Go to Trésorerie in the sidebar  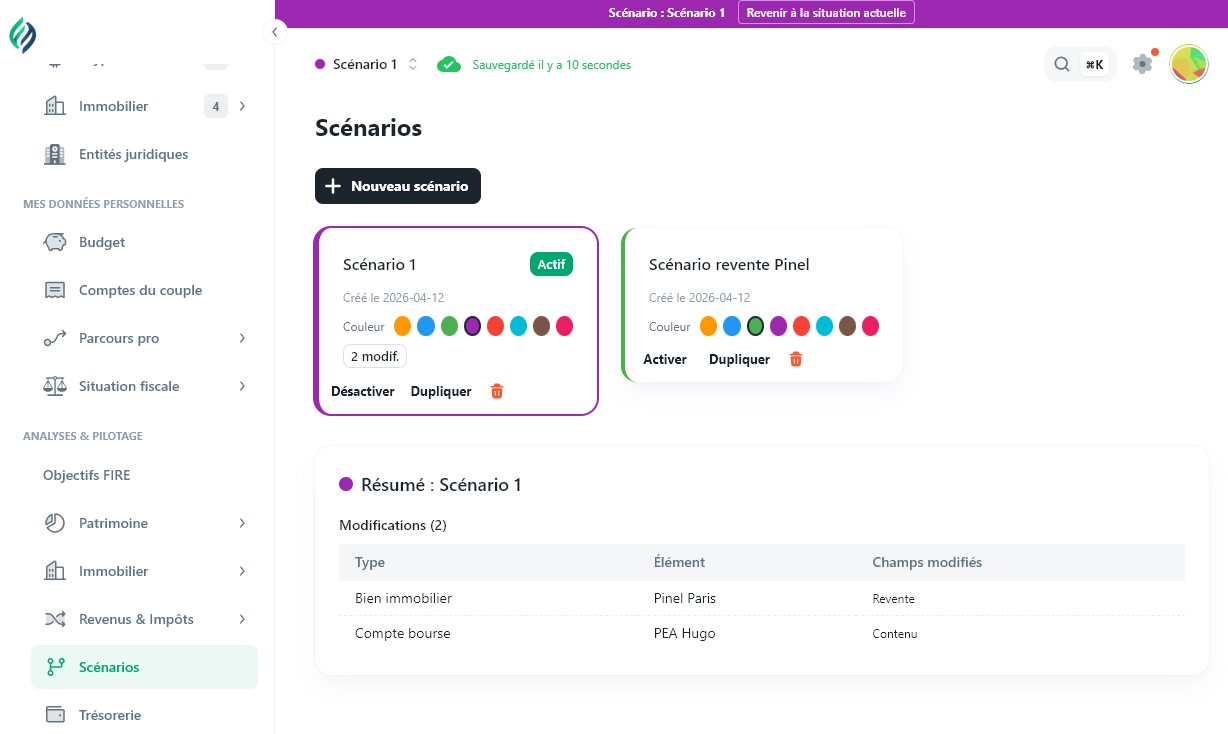coord(110,715)
